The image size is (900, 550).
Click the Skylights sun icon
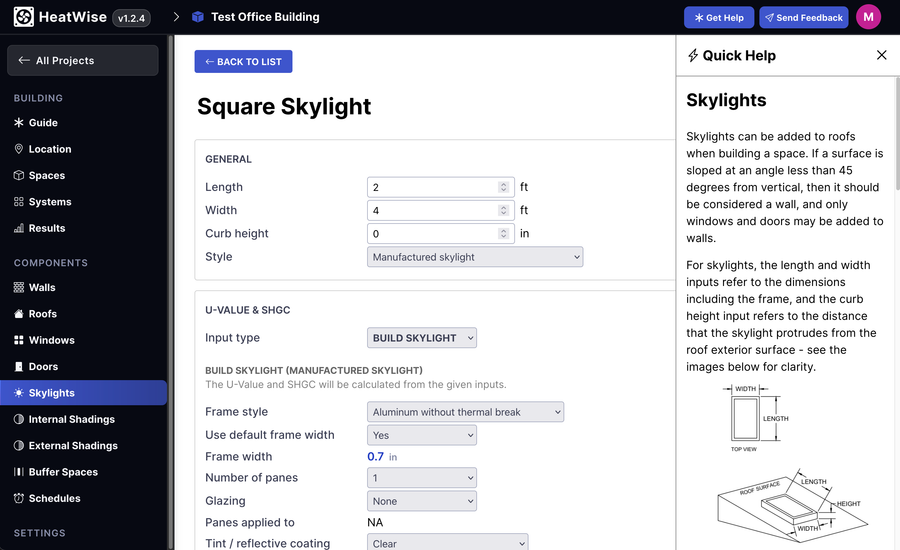[x=19, y=393]
